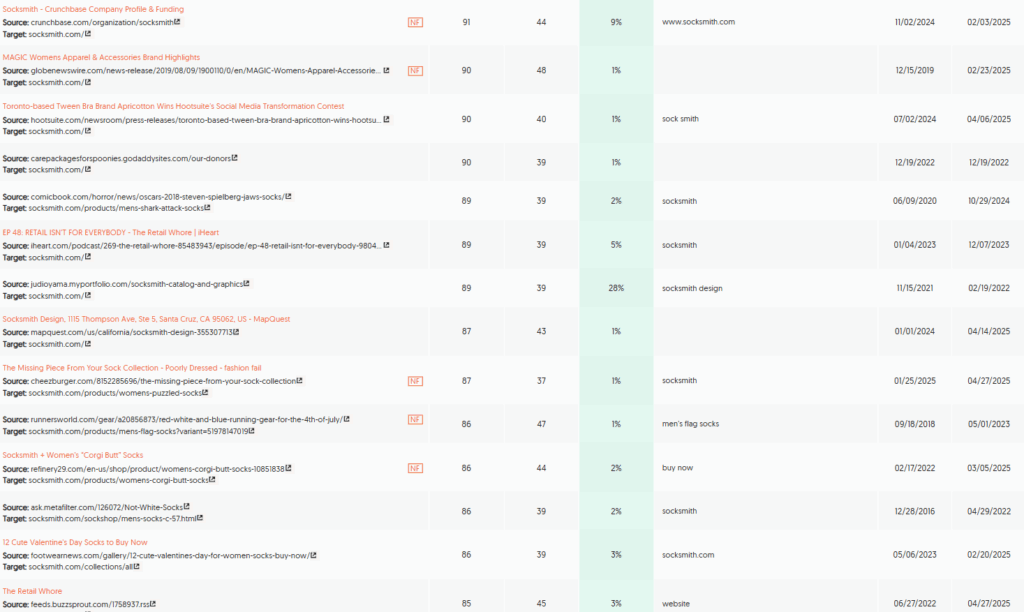Screen dimensions: 1024x612
Task: Click NF badge in the runnersworld row
Action: (415, 419)
